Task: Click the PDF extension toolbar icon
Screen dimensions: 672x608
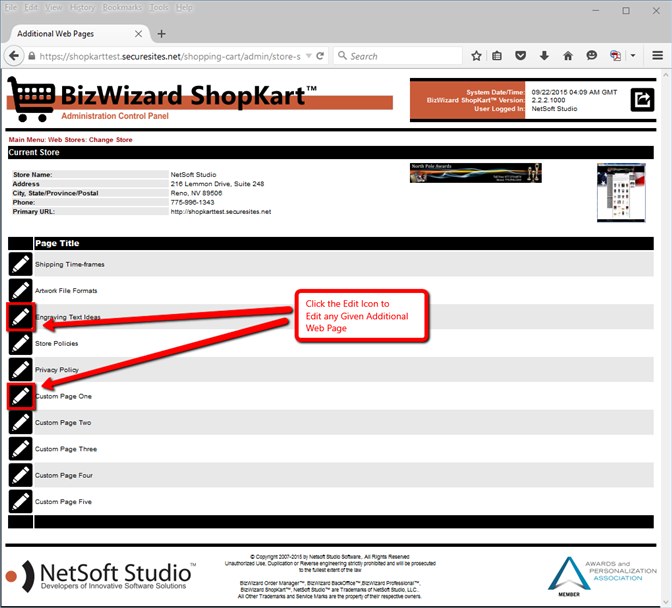Action: (615, 56)
